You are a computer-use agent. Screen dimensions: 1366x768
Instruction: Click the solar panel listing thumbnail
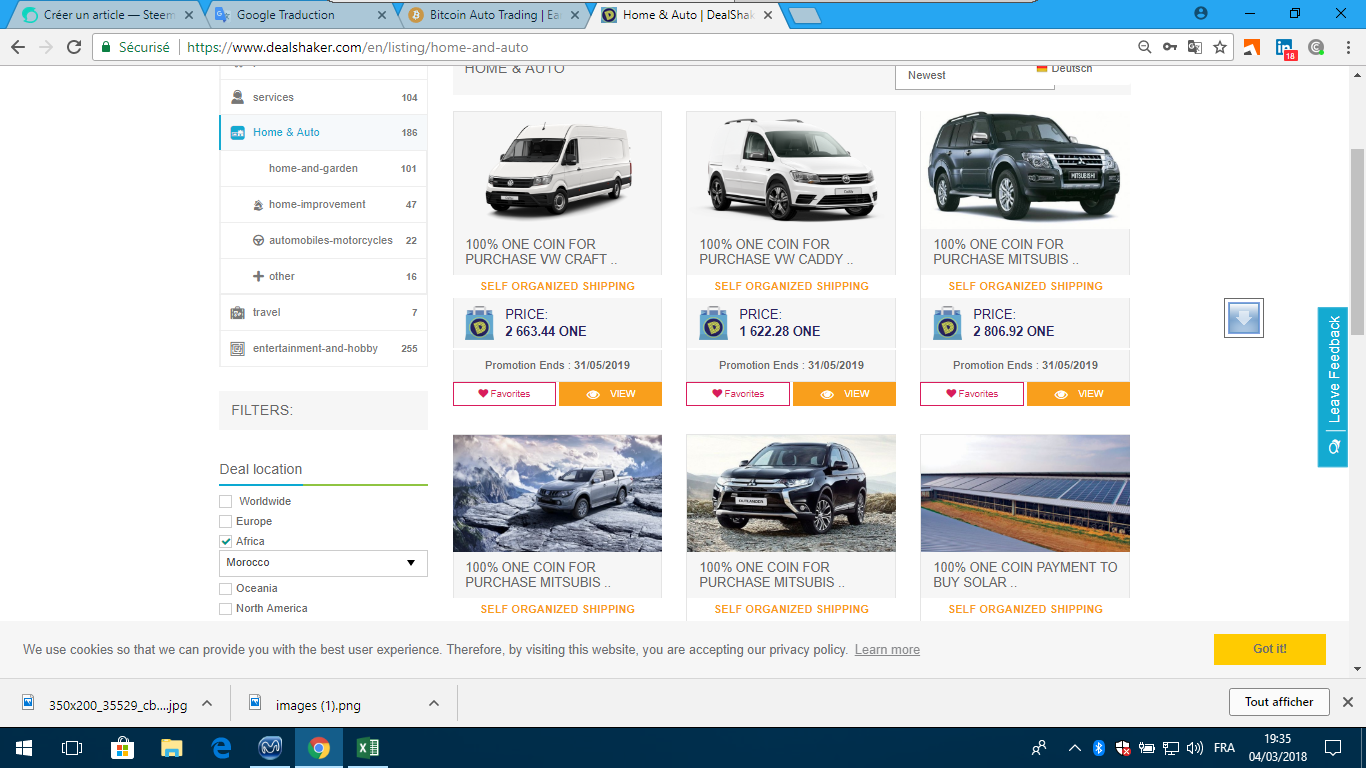(1025, 493)
